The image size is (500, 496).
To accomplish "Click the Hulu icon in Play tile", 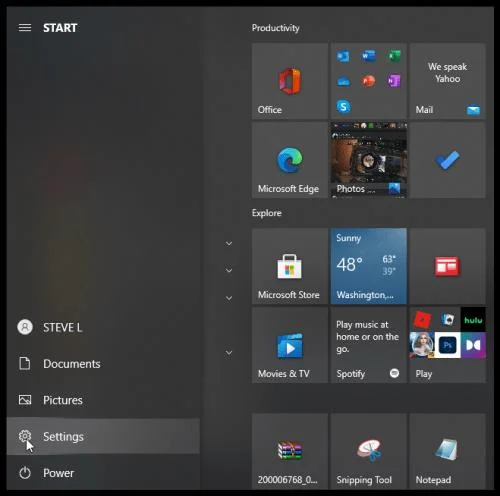I will pos(473,320).
